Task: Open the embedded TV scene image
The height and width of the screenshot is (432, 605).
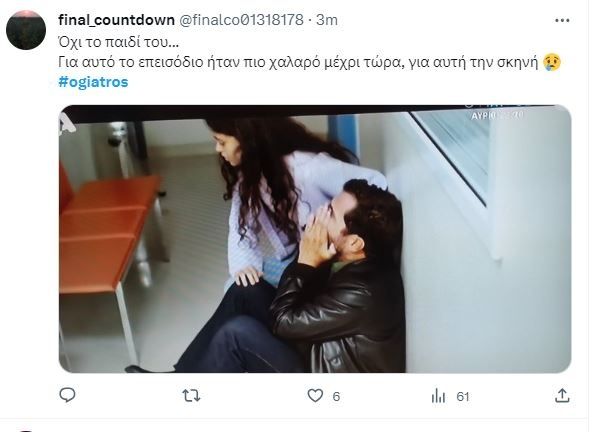Action: [x=315, y=239]
